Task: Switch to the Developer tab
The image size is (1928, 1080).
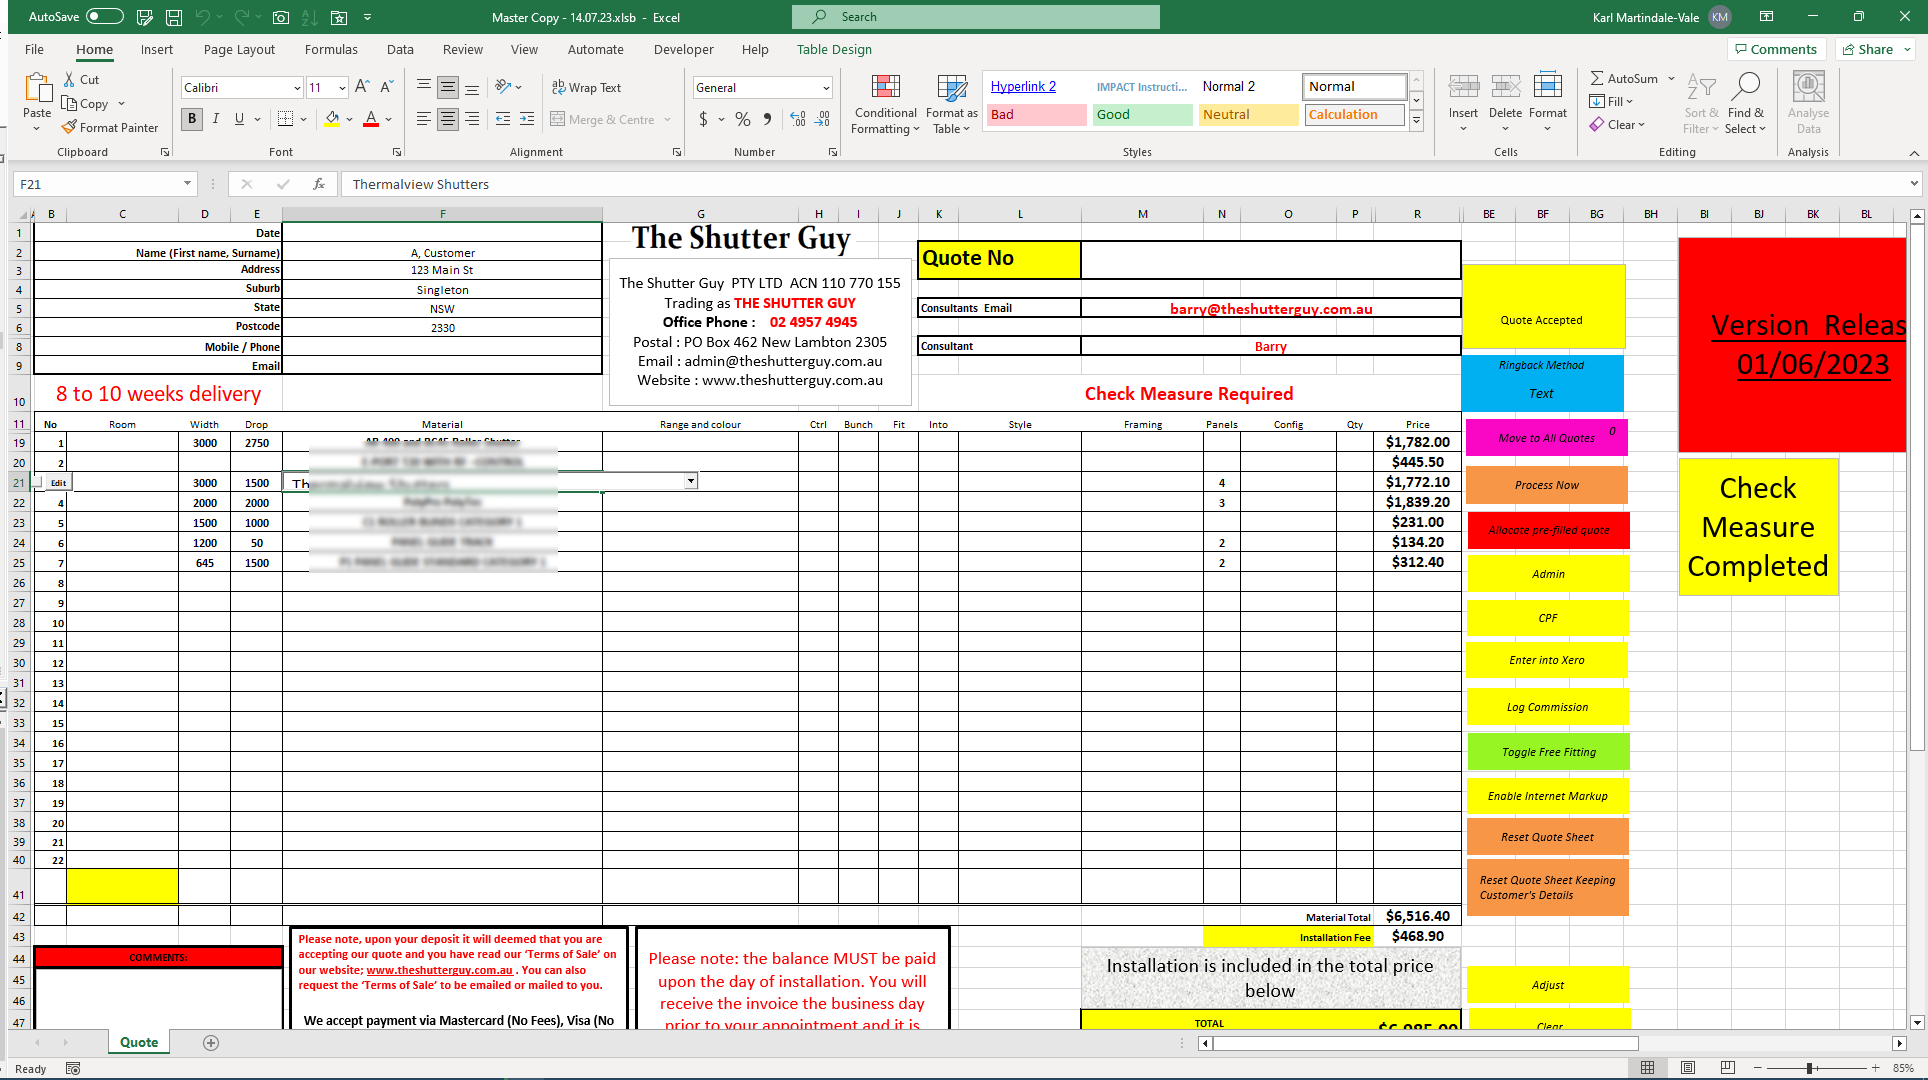Action: click(x=684, y=50)
